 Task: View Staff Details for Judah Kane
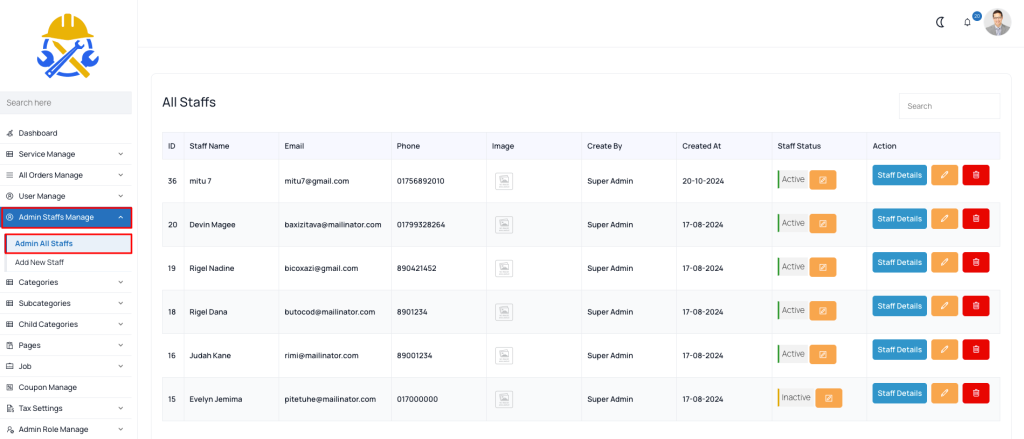click(x=899, y=350)
